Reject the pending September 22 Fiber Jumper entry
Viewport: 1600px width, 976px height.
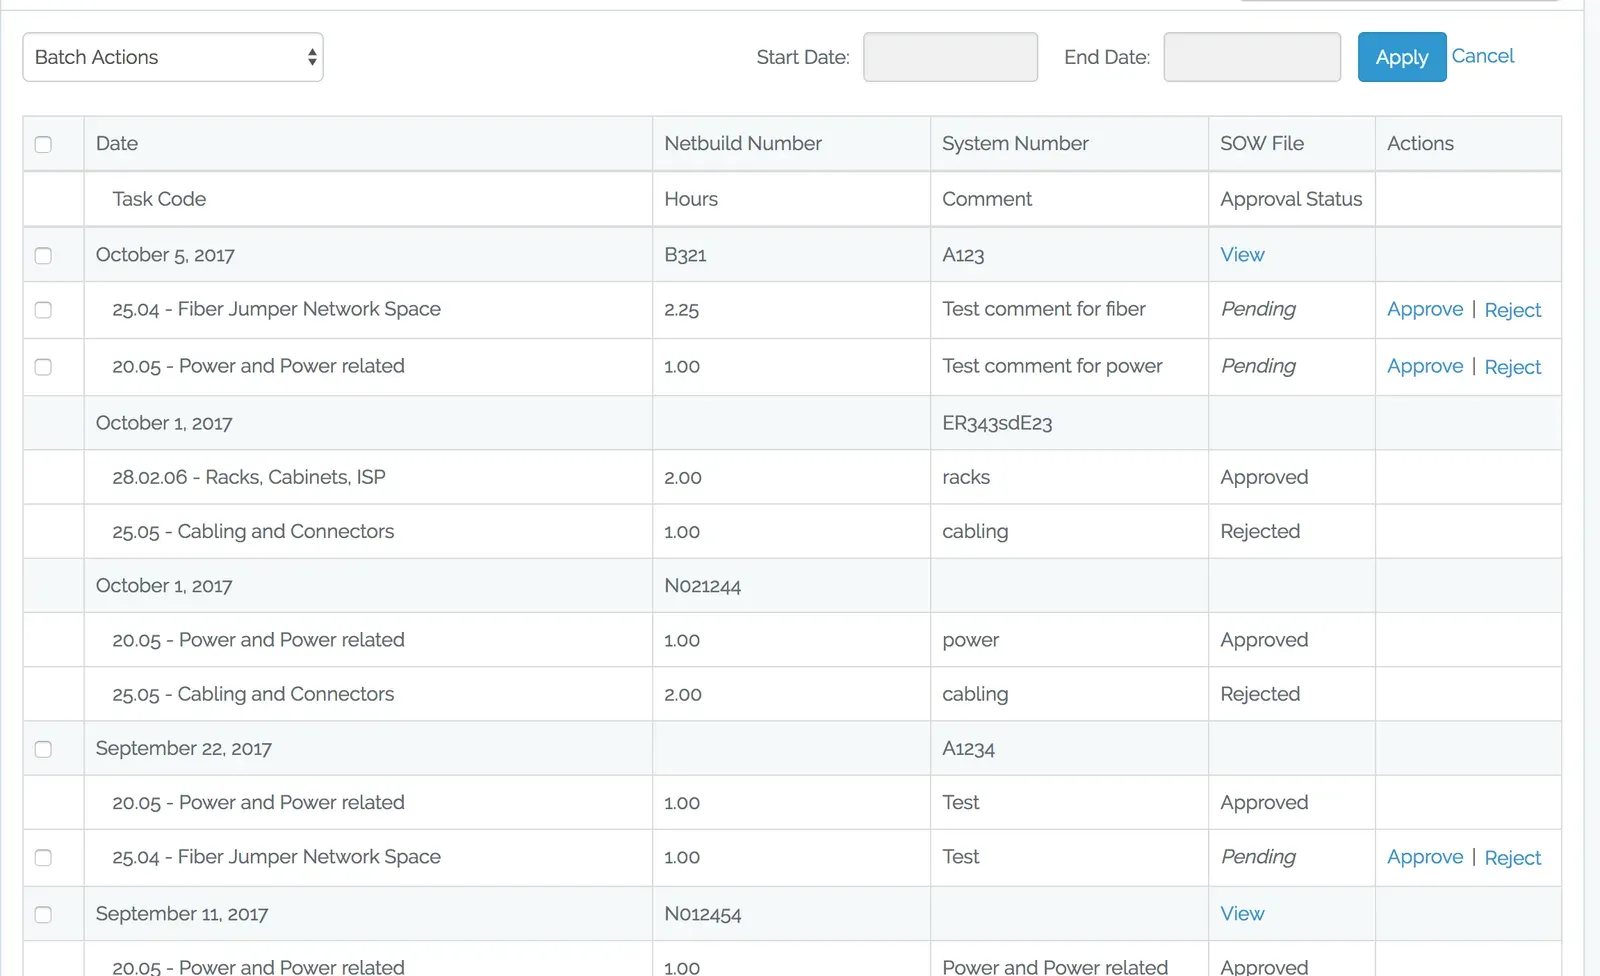1512,857
